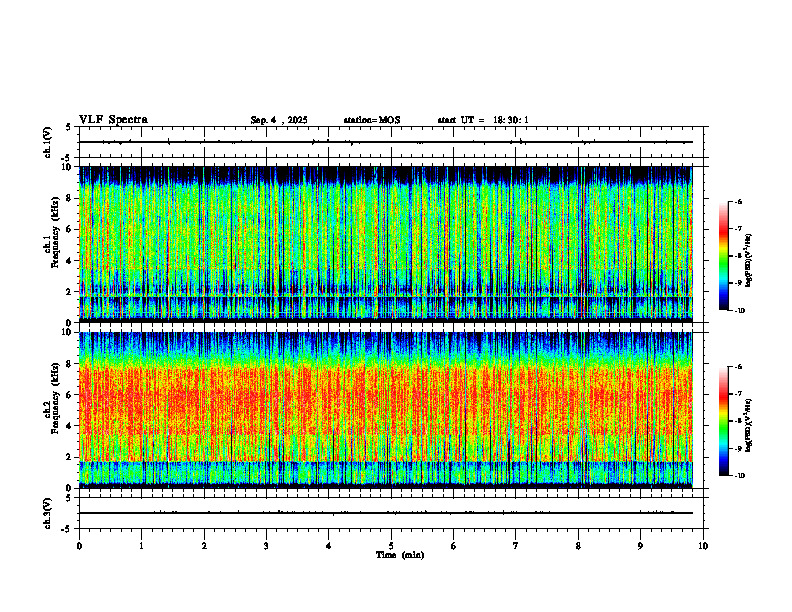Click the ch.2 colorbar "log(PSD)" label
792x612 pixels.
[749, 424]
